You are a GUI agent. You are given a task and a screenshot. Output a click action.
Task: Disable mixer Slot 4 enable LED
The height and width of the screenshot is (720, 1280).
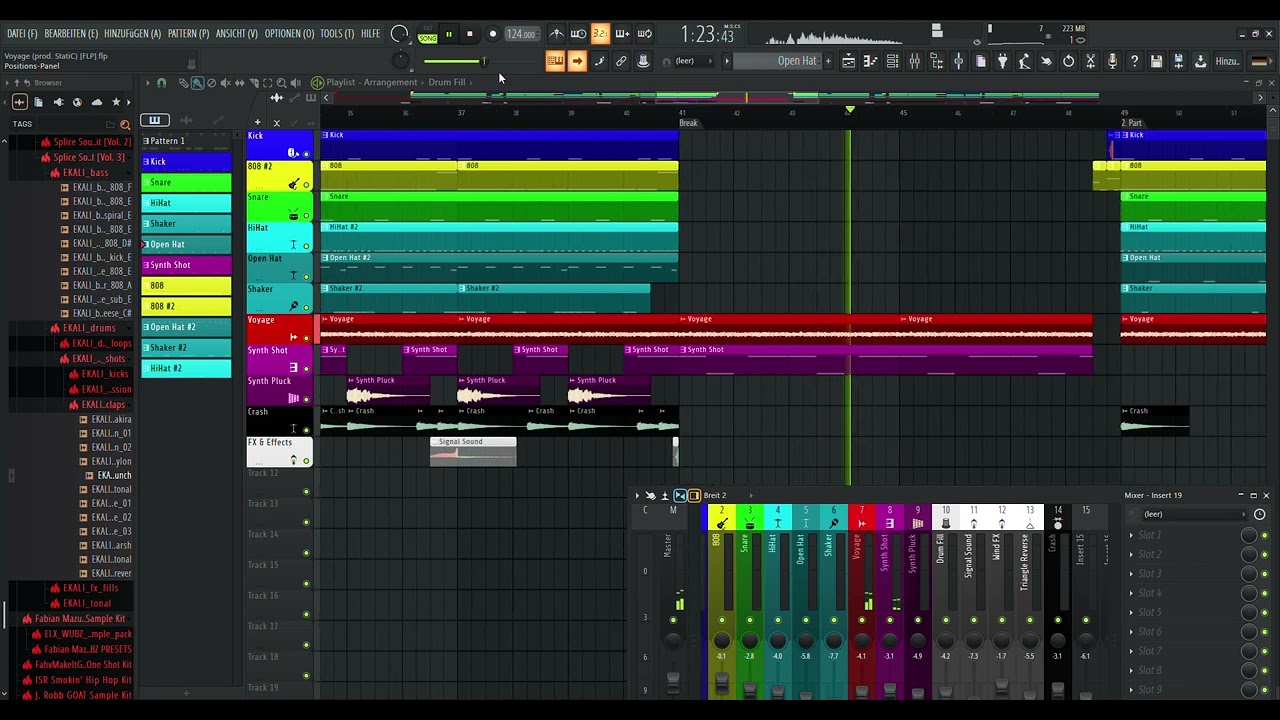click(1264, 593)
